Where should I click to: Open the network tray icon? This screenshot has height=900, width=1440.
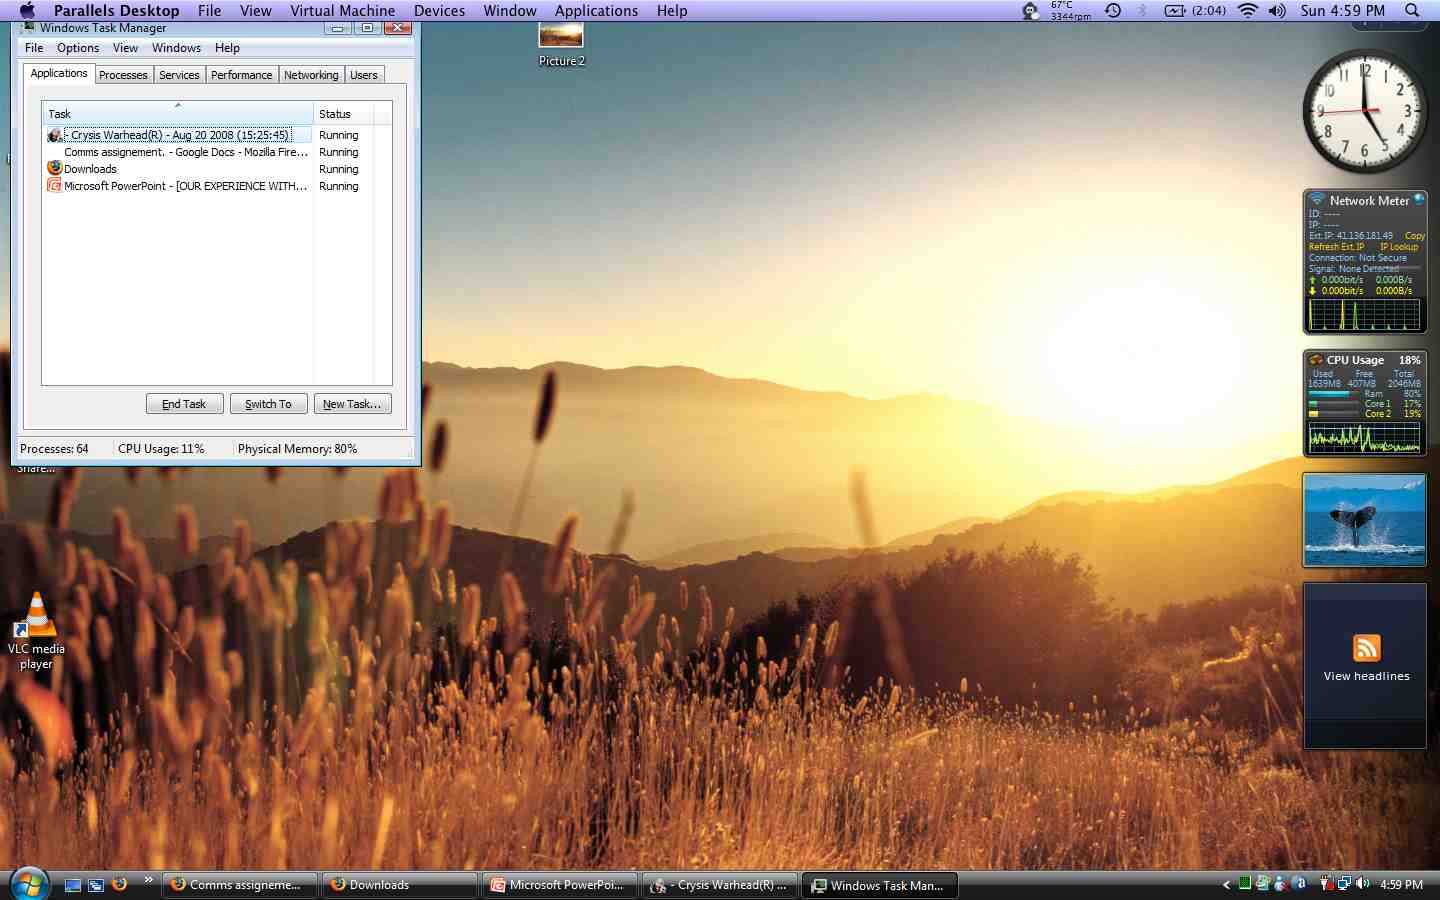(1345, 884)
